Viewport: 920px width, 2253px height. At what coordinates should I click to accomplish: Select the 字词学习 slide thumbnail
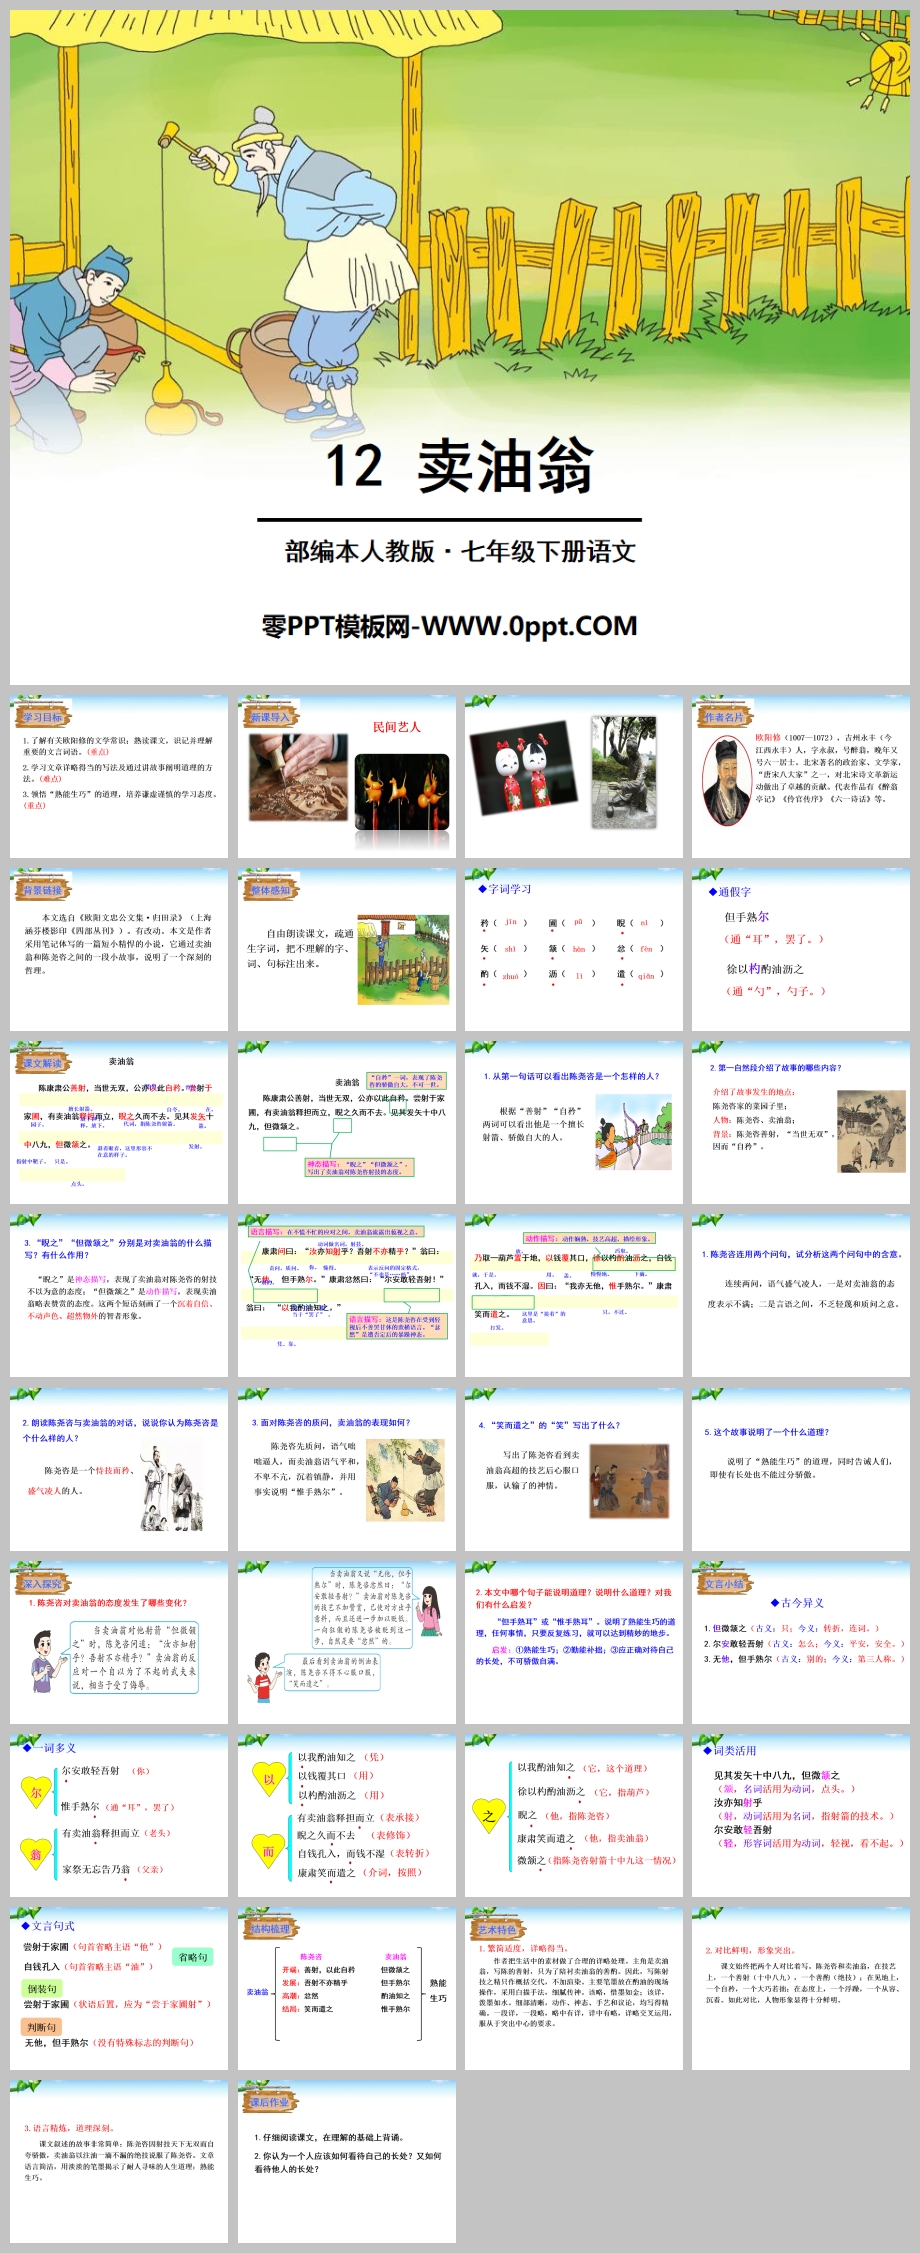(x=574, y=949)
